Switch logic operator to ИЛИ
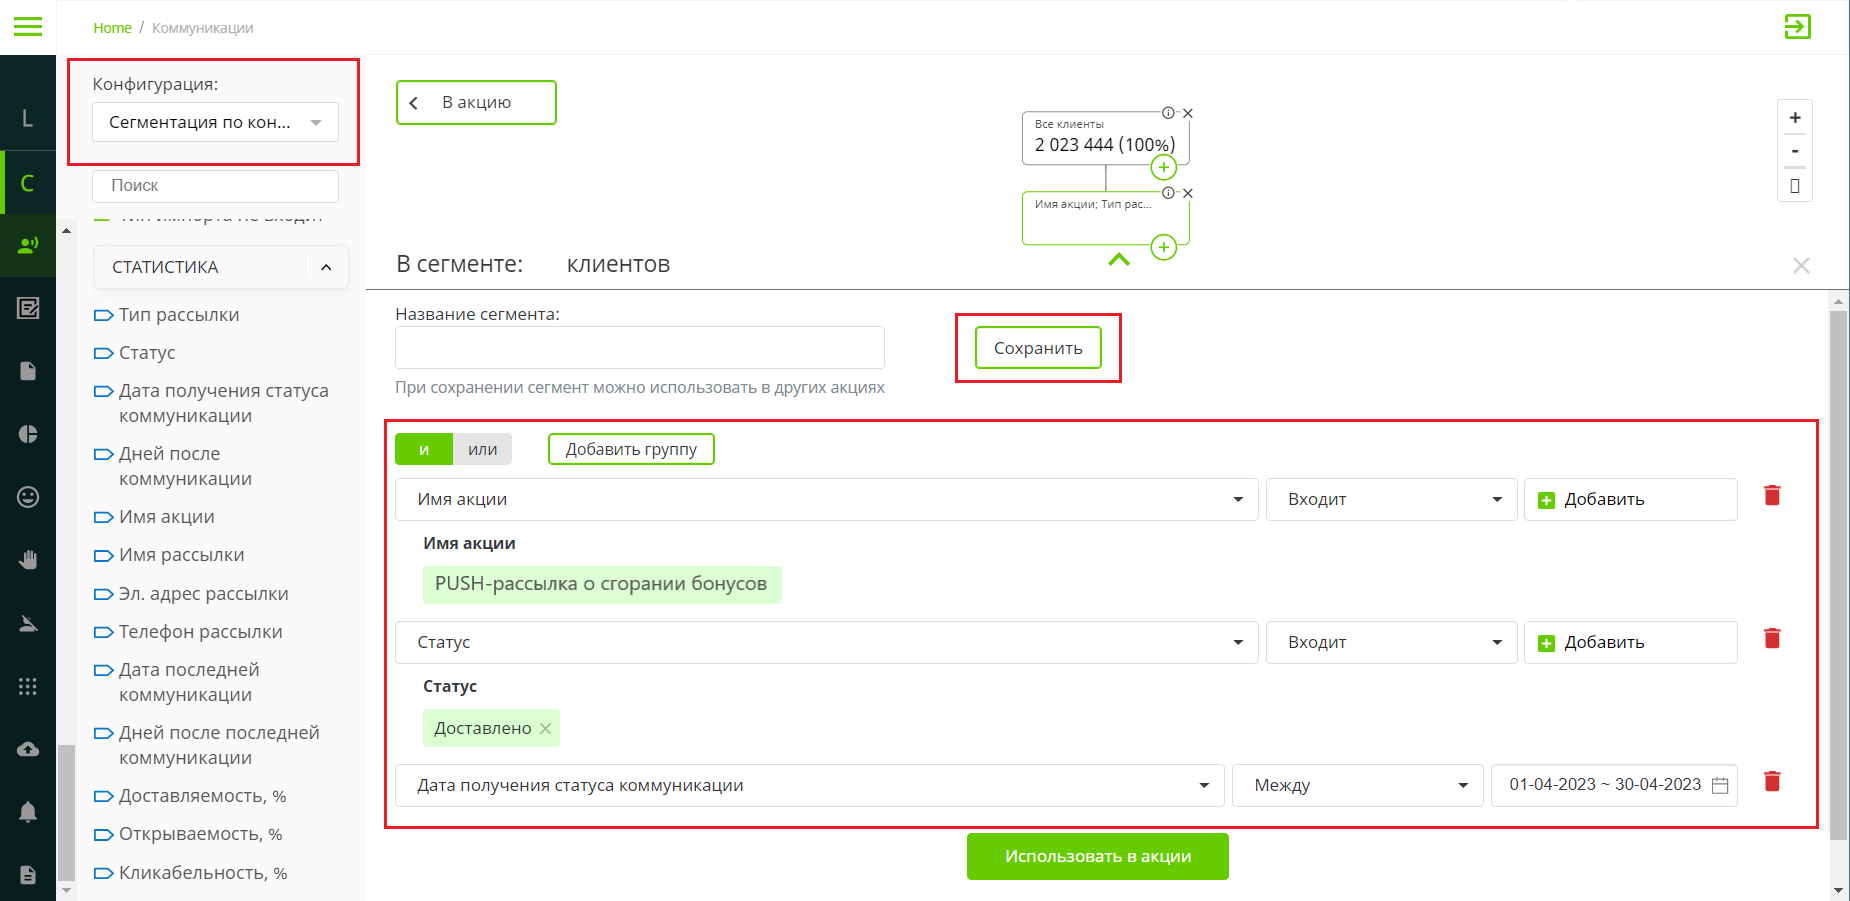Viewport: 1850px width, 901px height. click(482, 450)
